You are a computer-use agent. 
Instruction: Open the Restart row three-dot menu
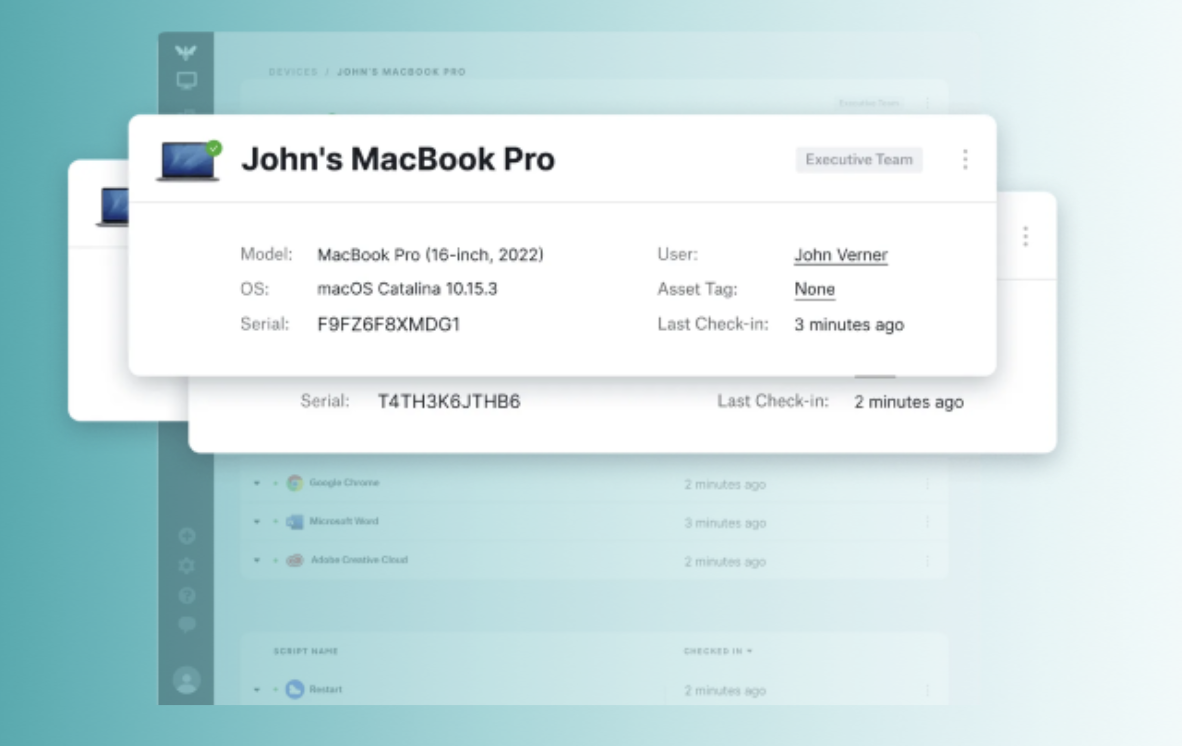[x=927, y=689]
